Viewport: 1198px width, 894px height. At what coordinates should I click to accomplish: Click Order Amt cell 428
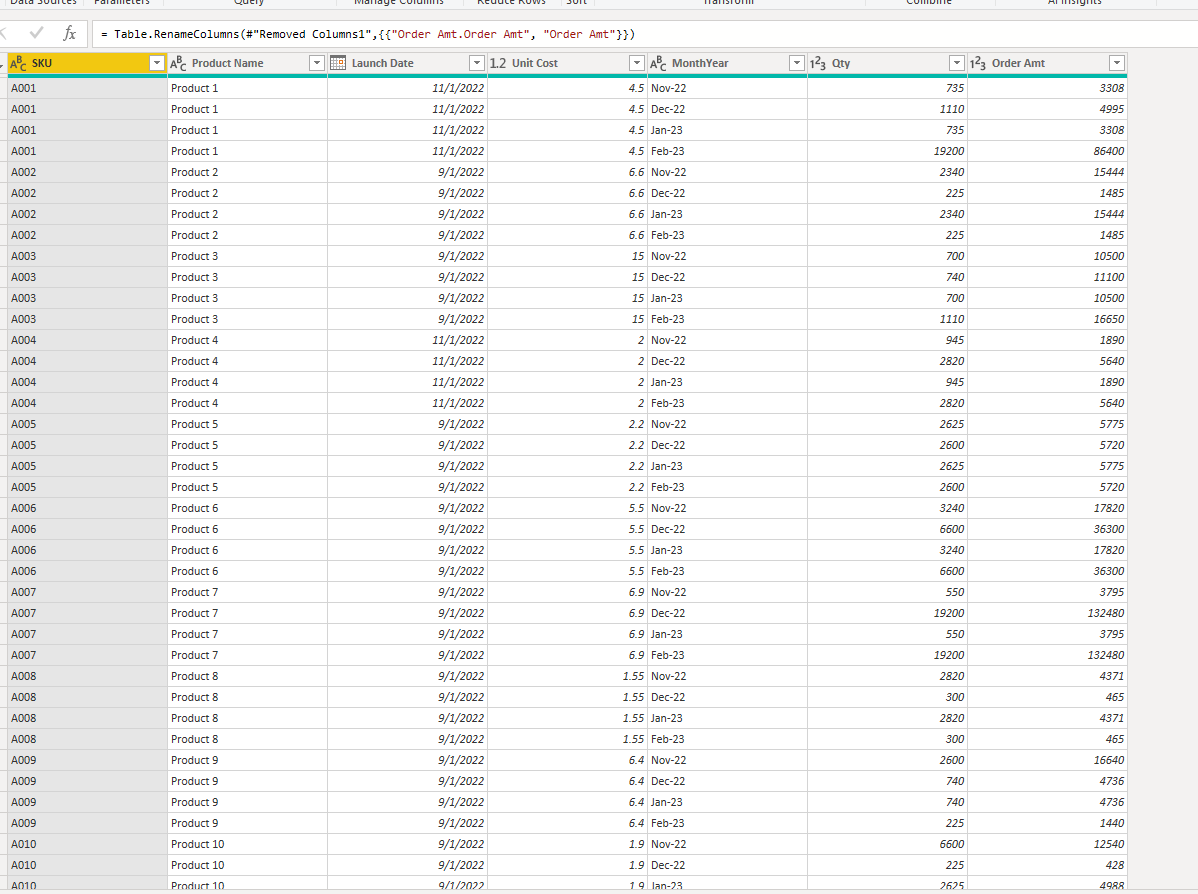coord(1047,865)
